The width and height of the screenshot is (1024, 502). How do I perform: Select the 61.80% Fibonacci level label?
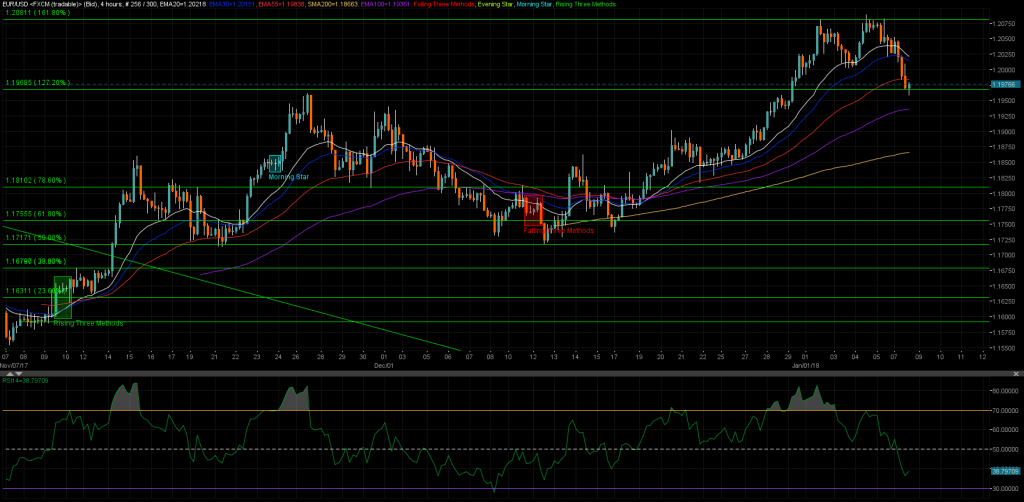click(35, 214)
